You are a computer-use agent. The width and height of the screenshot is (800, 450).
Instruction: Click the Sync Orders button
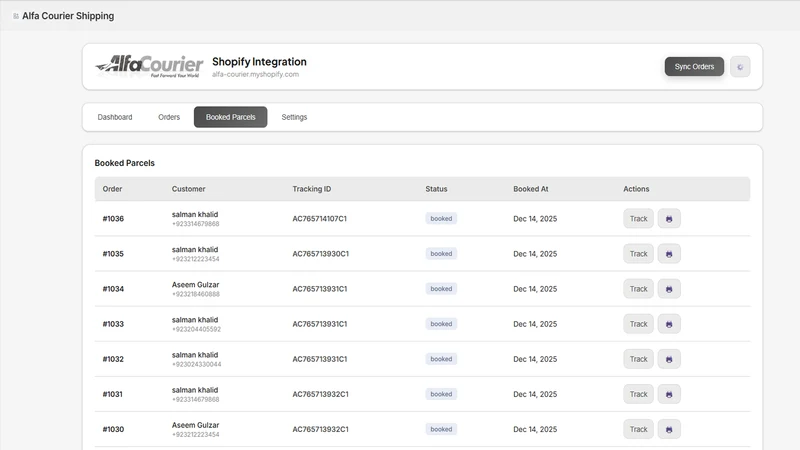pos(694,67)
